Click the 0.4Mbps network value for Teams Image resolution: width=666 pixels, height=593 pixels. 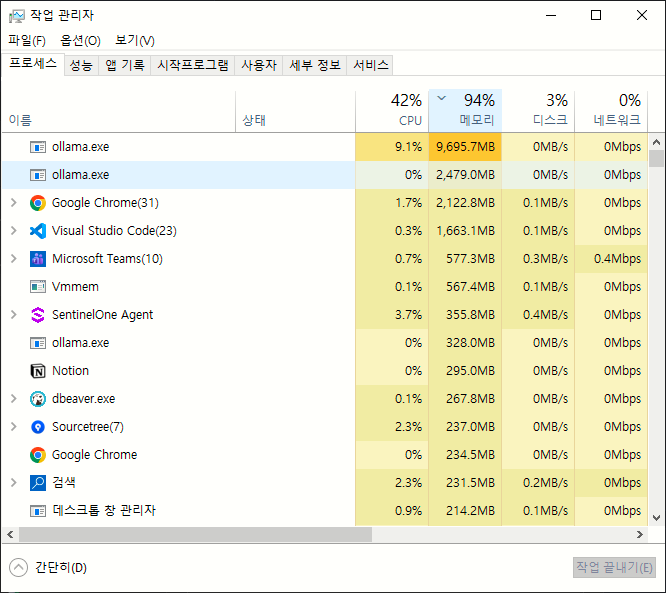point(611,259)
